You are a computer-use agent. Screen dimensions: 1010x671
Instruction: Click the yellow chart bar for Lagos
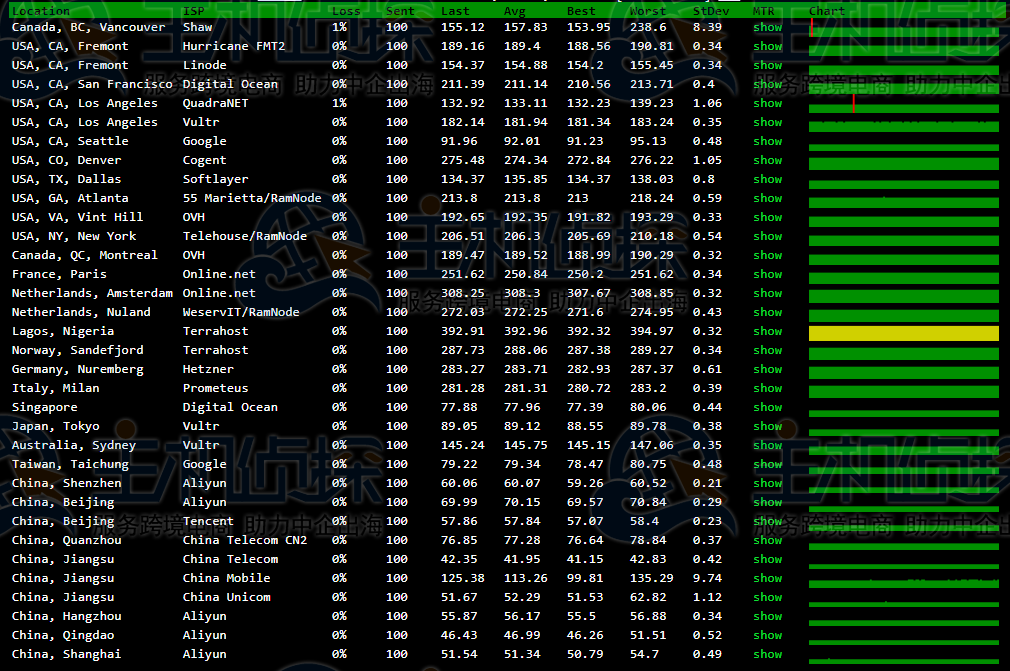[903, 332]
